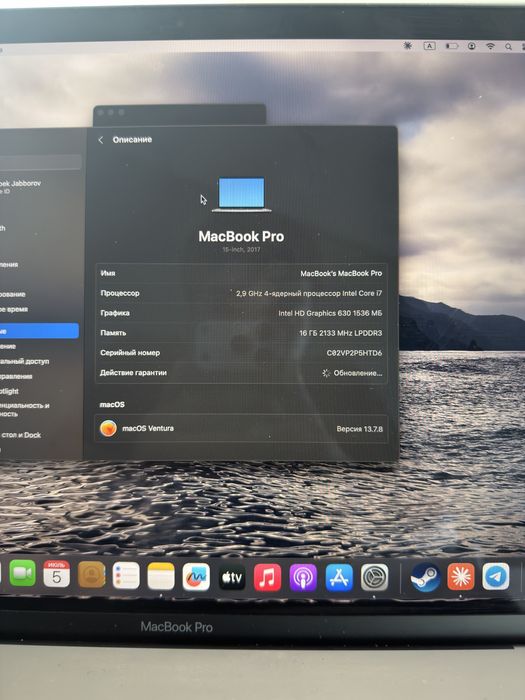Go back using the chevron beside Описание

click(x=100, y=140)
